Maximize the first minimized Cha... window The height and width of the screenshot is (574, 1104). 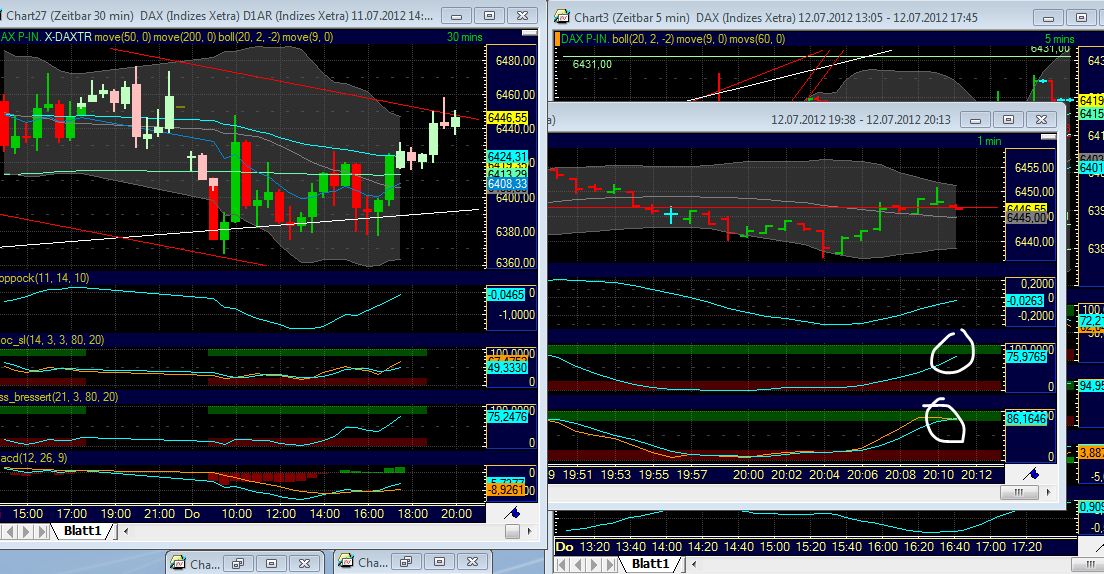point(271,563)
